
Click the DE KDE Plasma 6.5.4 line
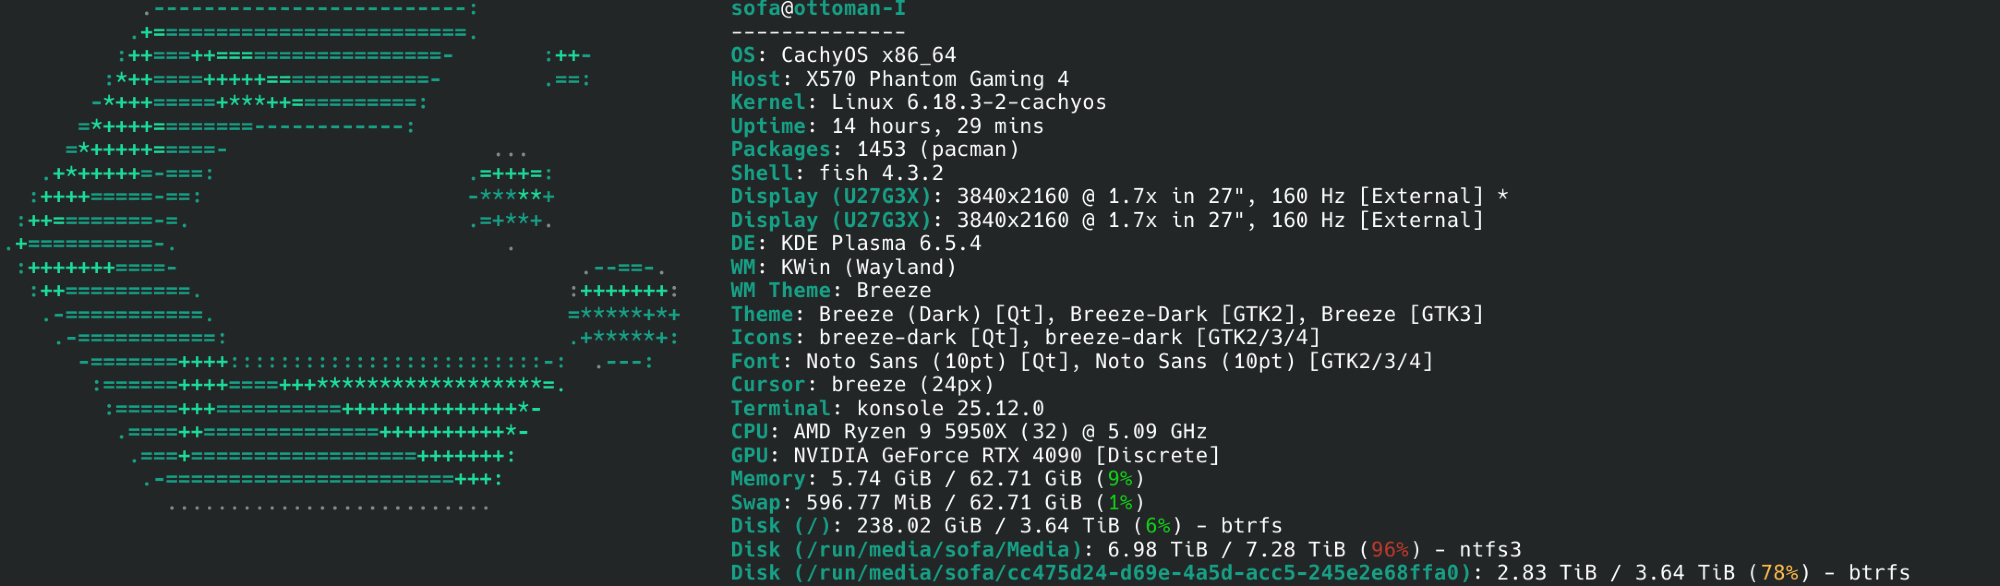[856, 243]
